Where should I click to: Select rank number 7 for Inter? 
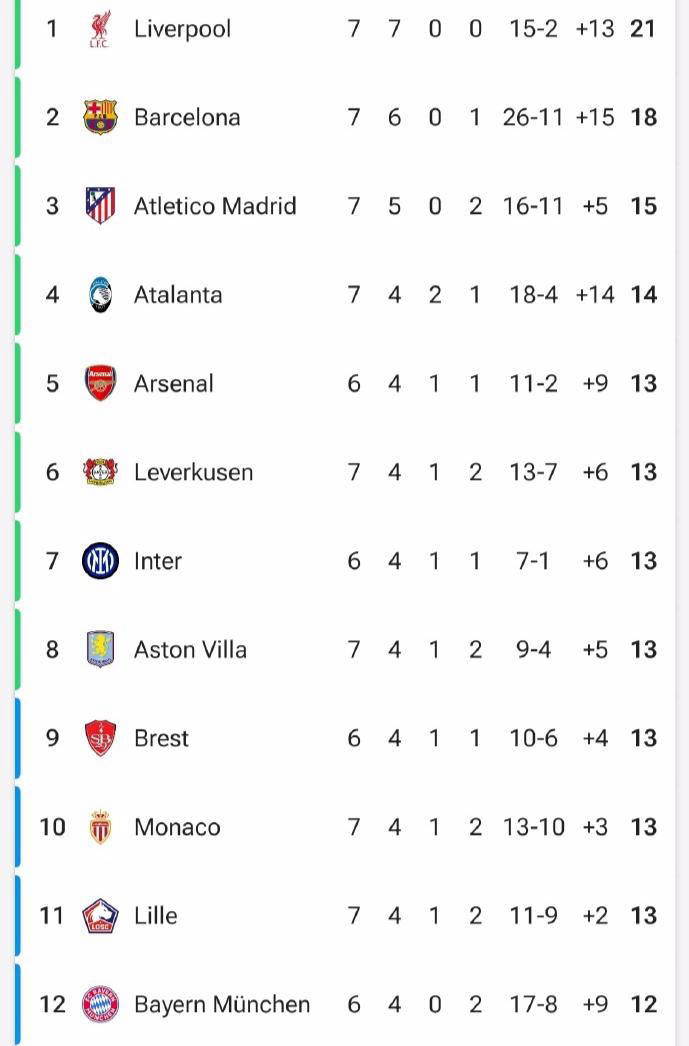tap(52, 560)
